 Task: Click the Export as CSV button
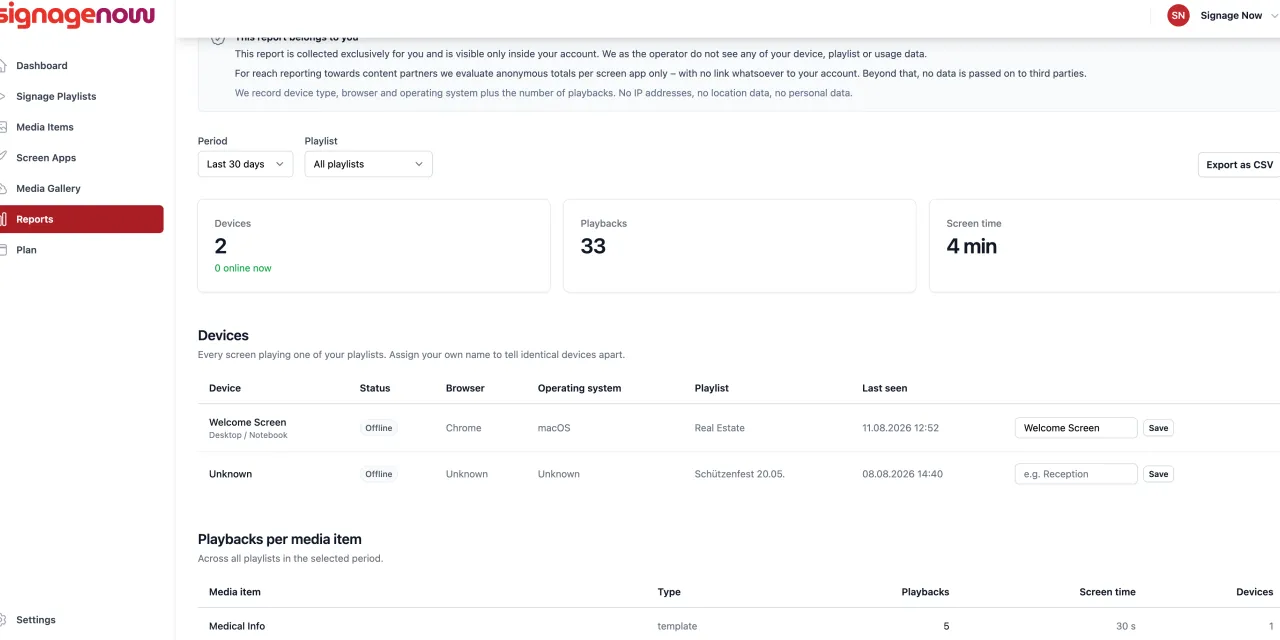(1240, 165)
